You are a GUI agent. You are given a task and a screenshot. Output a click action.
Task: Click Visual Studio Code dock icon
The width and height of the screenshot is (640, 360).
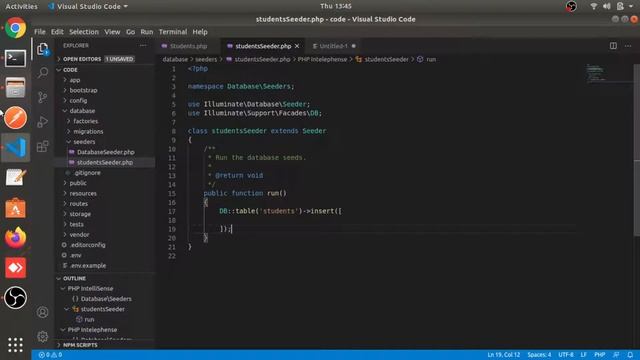[16, 147]
